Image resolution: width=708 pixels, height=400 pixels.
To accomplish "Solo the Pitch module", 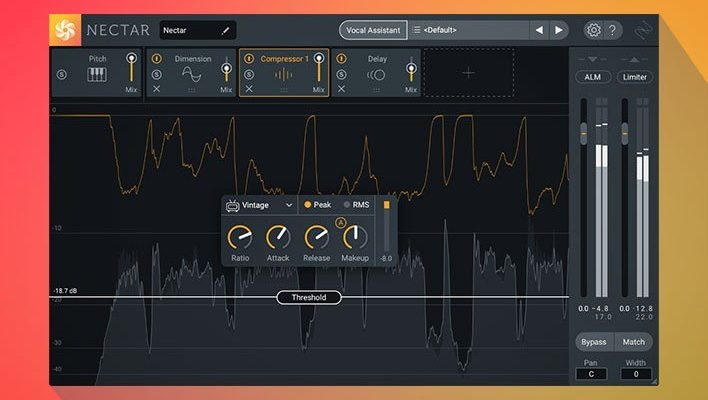I will [62, 75].
